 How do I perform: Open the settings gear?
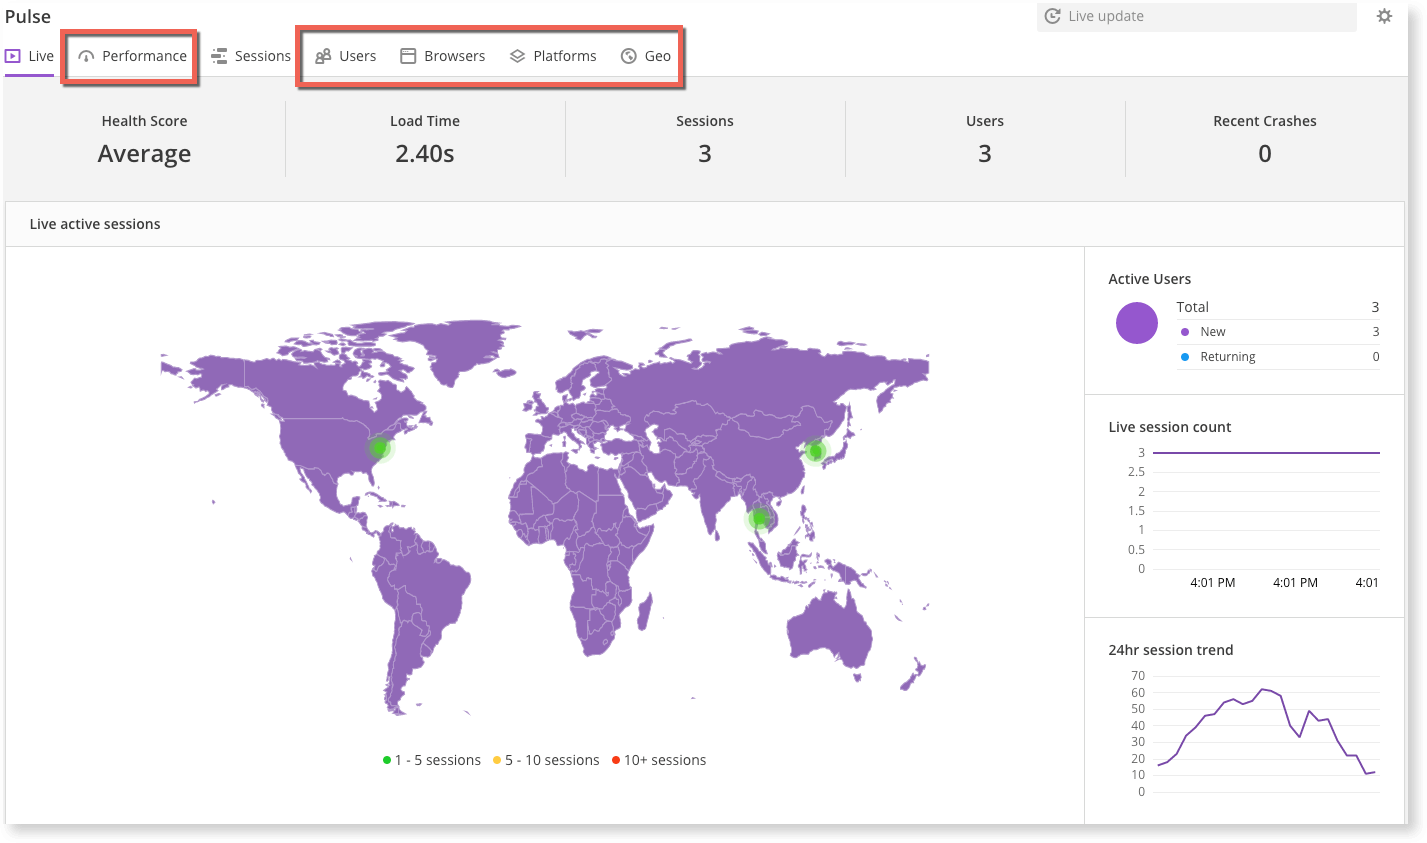1384,16
